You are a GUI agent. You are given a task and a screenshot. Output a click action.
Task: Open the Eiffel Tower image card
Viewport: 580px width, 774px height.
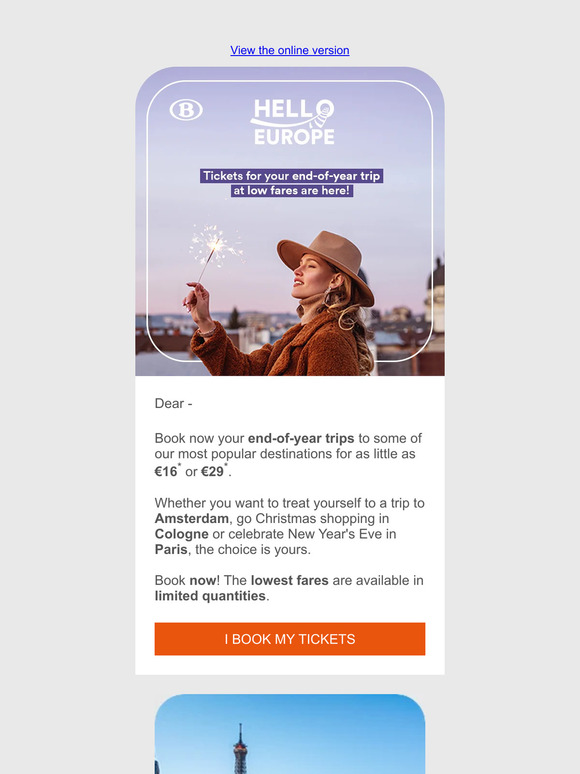(290, 734)
